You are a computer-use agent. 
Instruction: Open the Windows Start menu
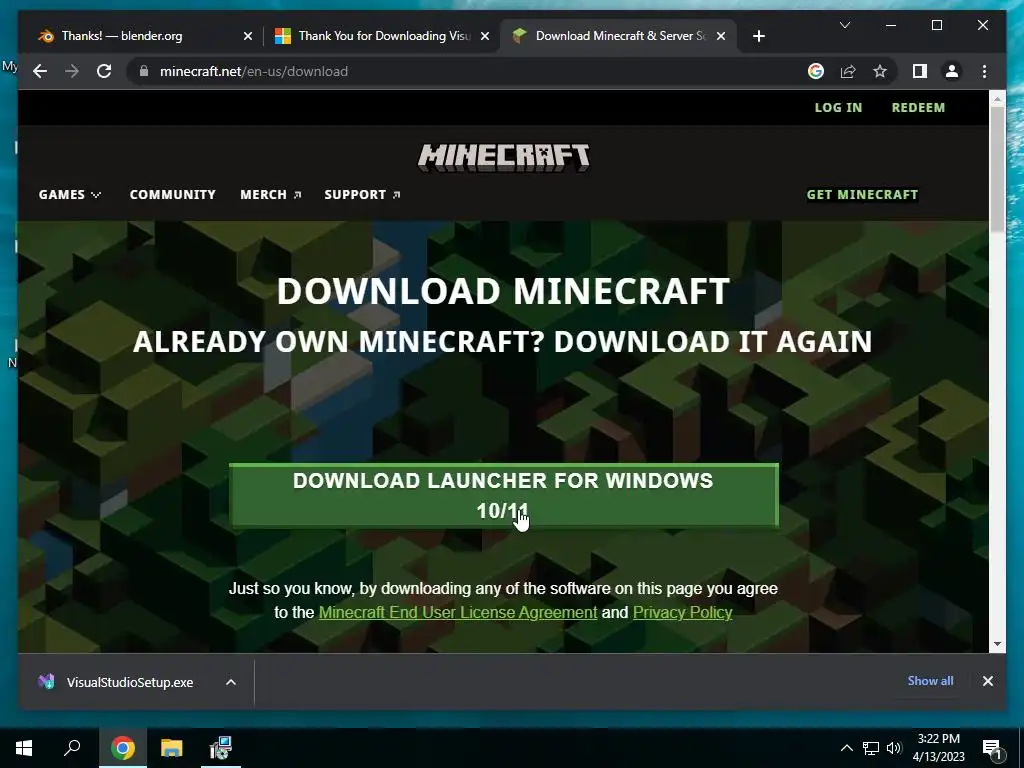(24, 748)
